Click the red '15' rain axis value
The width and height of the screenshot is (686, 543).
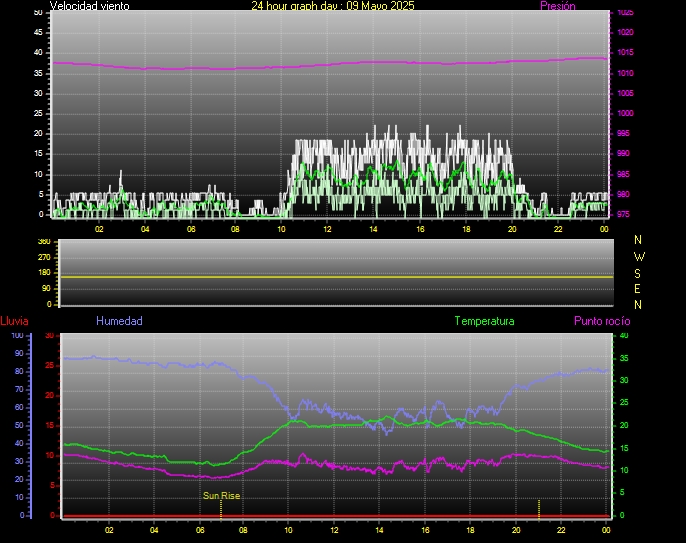point(49,425)
